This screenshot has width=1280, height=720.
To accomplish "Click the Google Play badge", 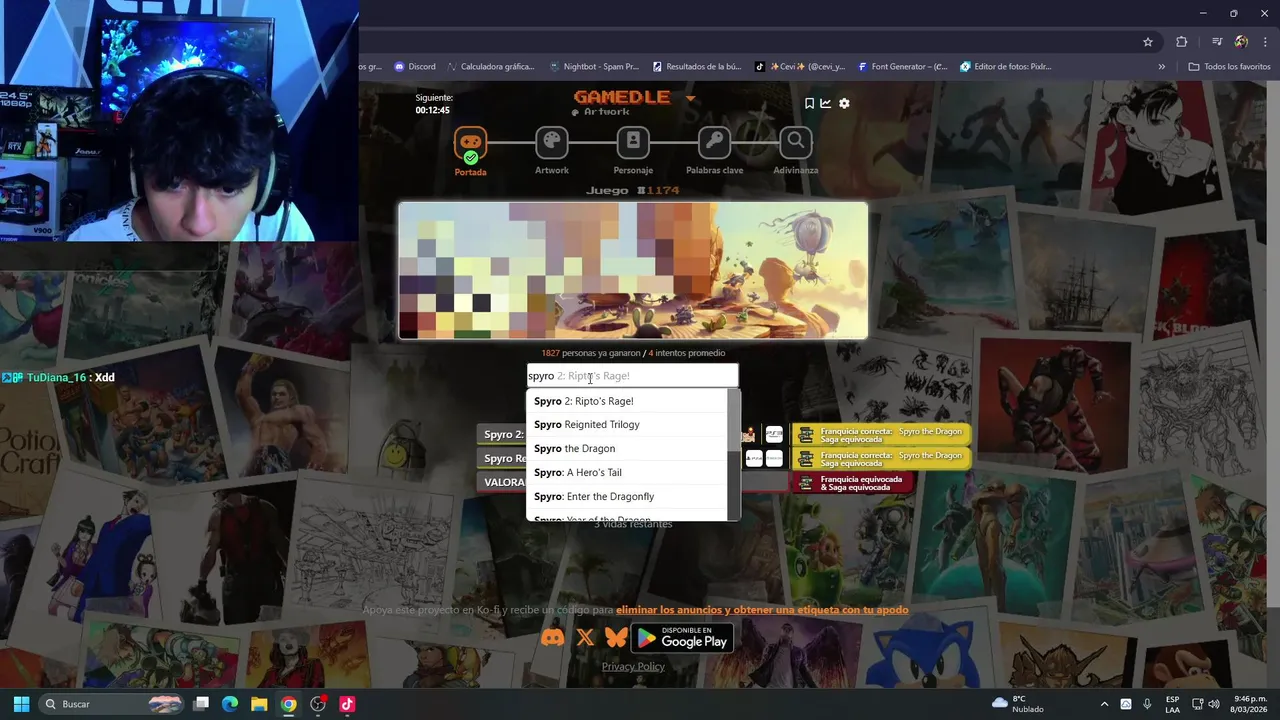I will click(x=682, y=638).
